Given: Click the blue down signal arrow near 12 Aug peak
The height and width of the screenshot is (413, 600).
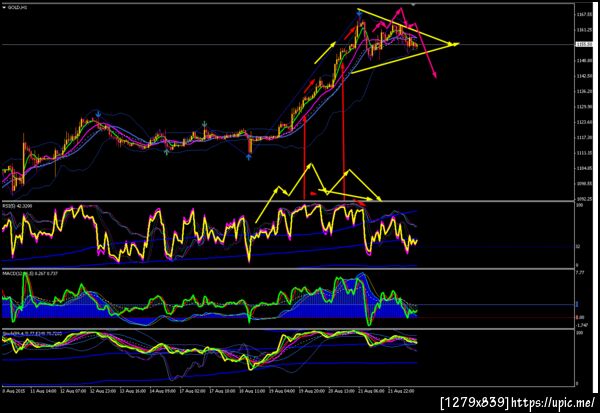Looking at the screenshot, I should coord(99,114).
